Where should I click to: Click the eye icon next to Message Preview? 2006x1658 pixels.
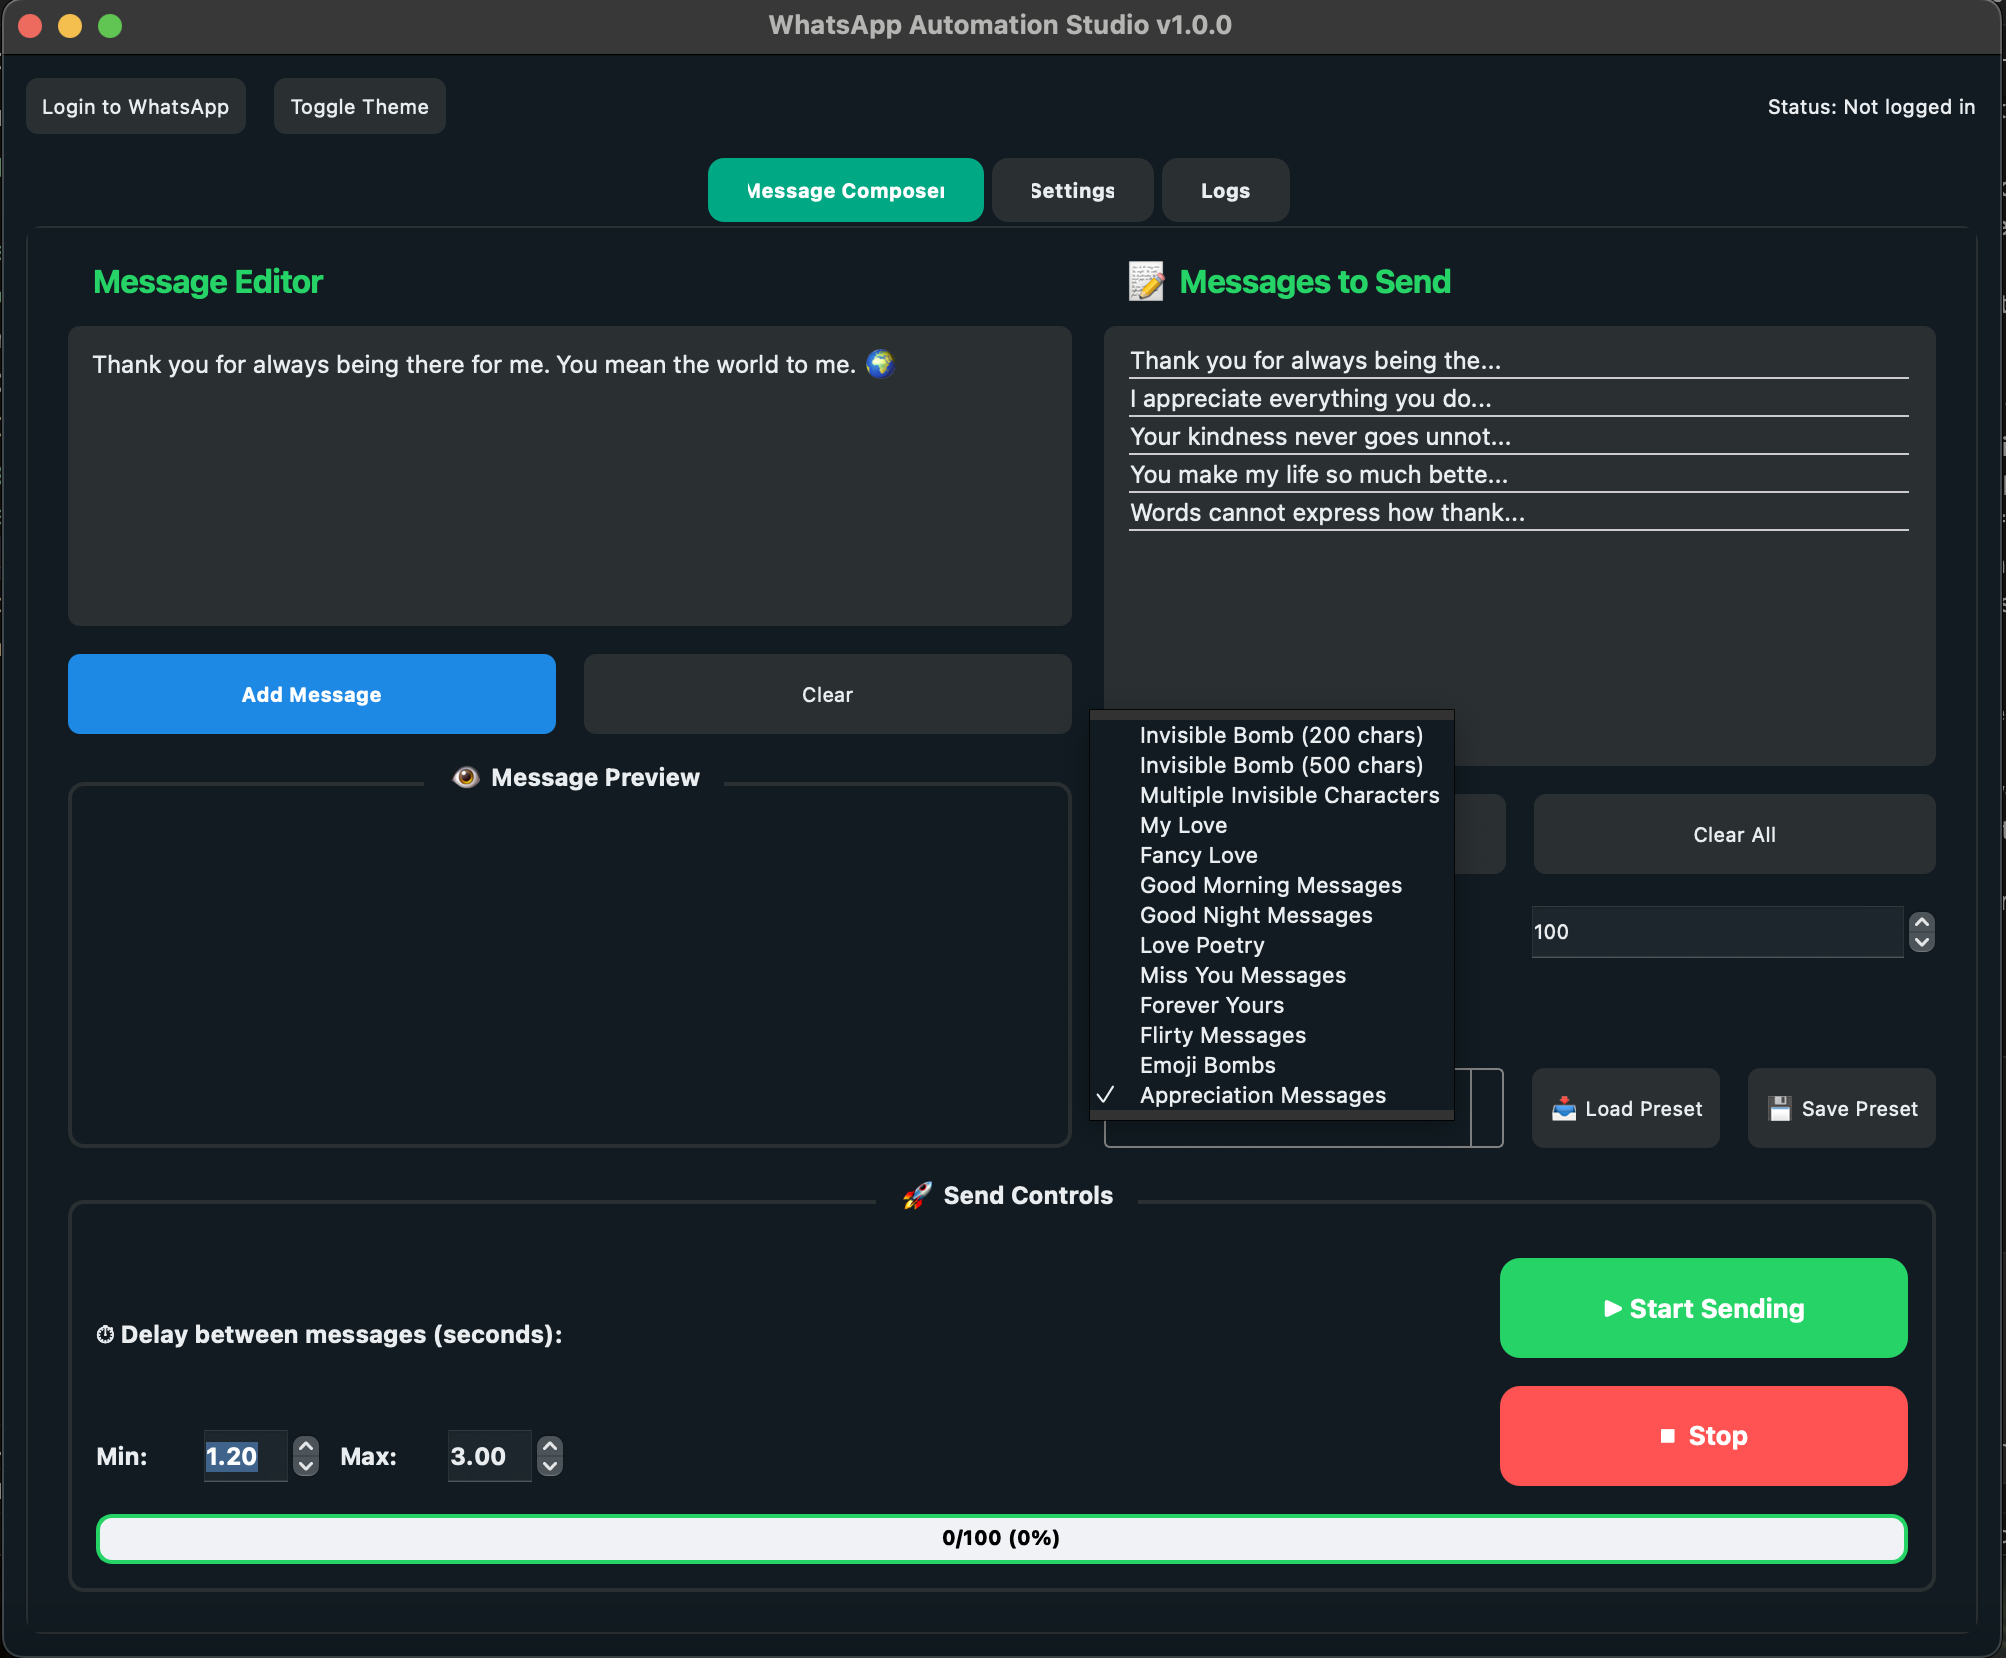click(x=465, y=776)
